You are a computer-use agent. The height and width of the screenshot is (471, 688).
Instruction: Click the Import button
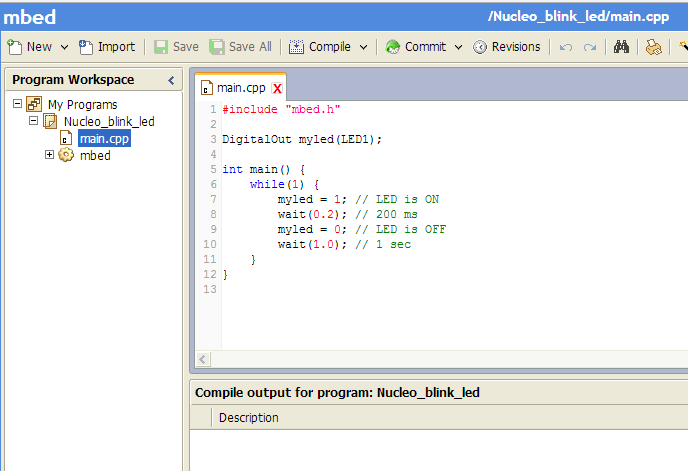(x=107, y=47)
